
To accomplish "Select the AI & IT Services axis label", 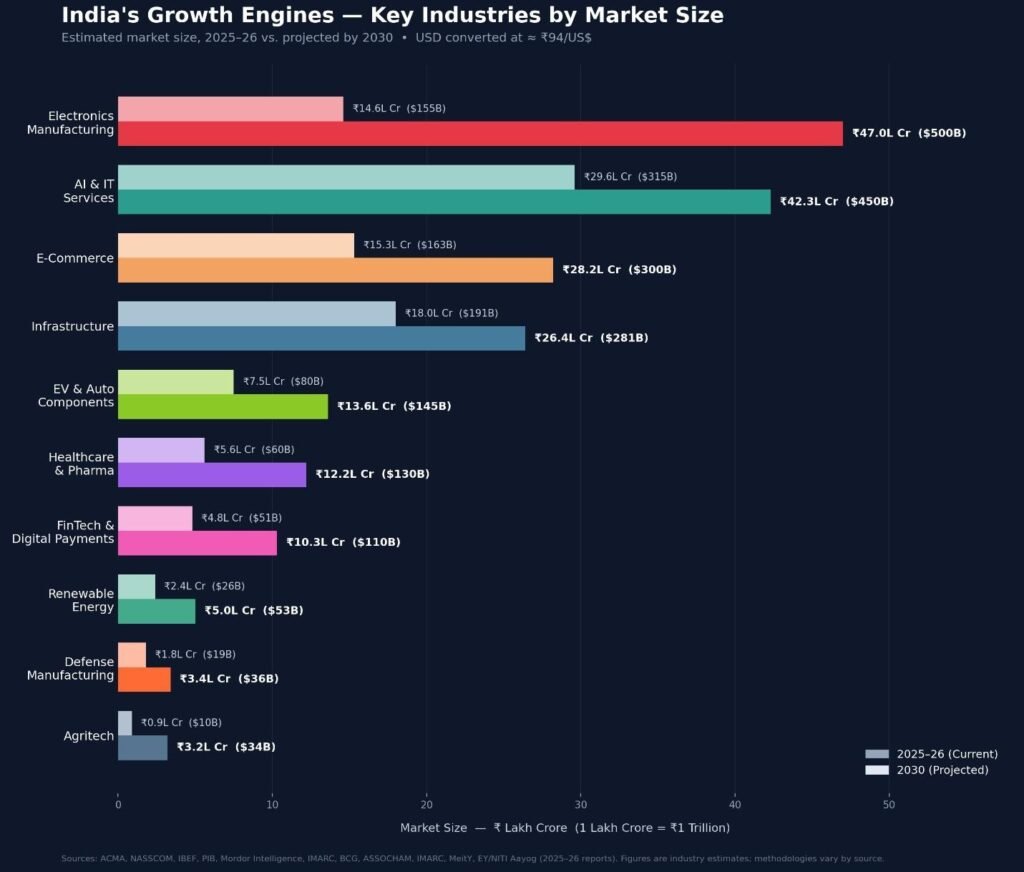I will [89, 191].
